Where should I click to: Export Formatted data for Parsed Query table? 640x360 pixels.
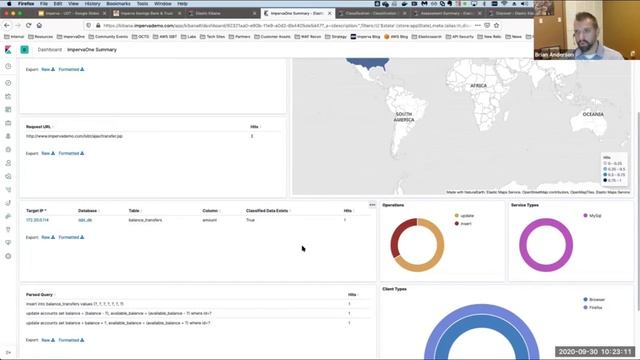(x=71, y=340)
